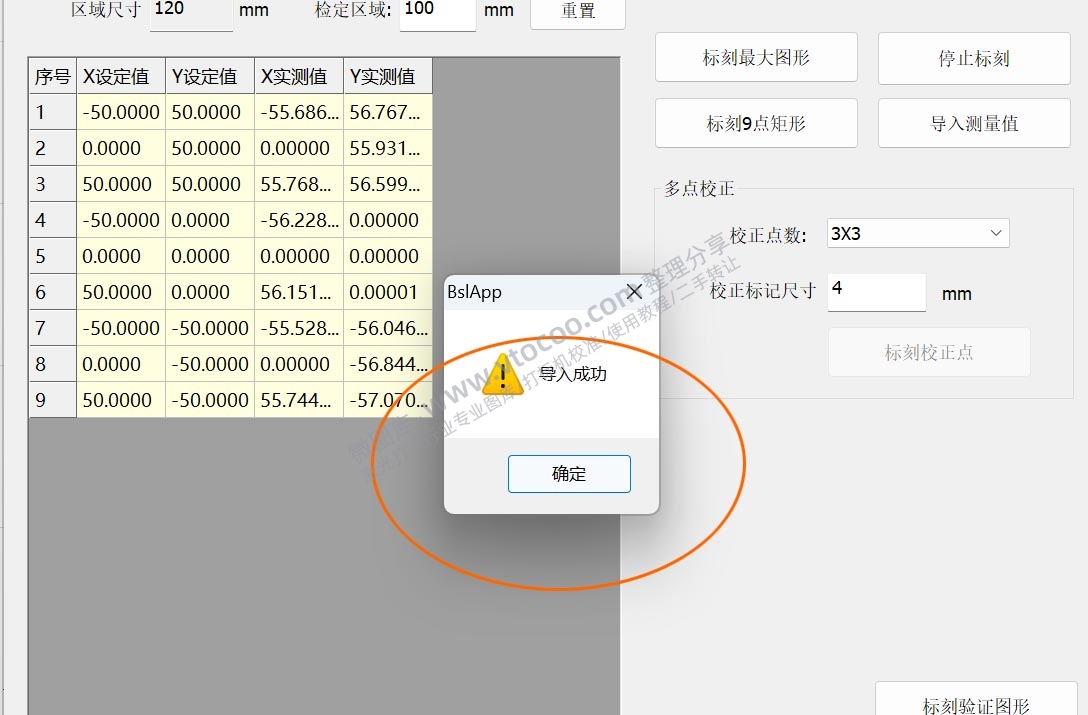Click the 标刻校正点 button
Viewport: 1088px width, 715px height.
928,352
